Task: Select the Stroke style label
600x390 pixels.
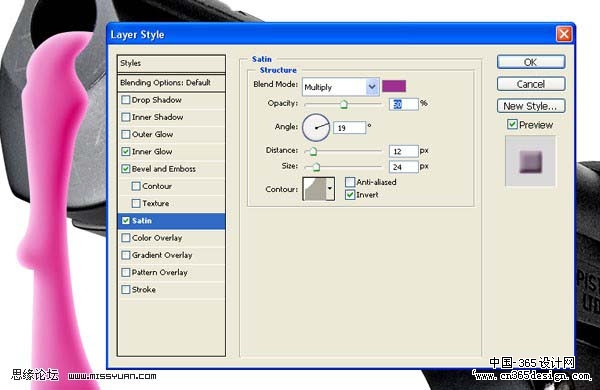Action: (x=143, y=290)
